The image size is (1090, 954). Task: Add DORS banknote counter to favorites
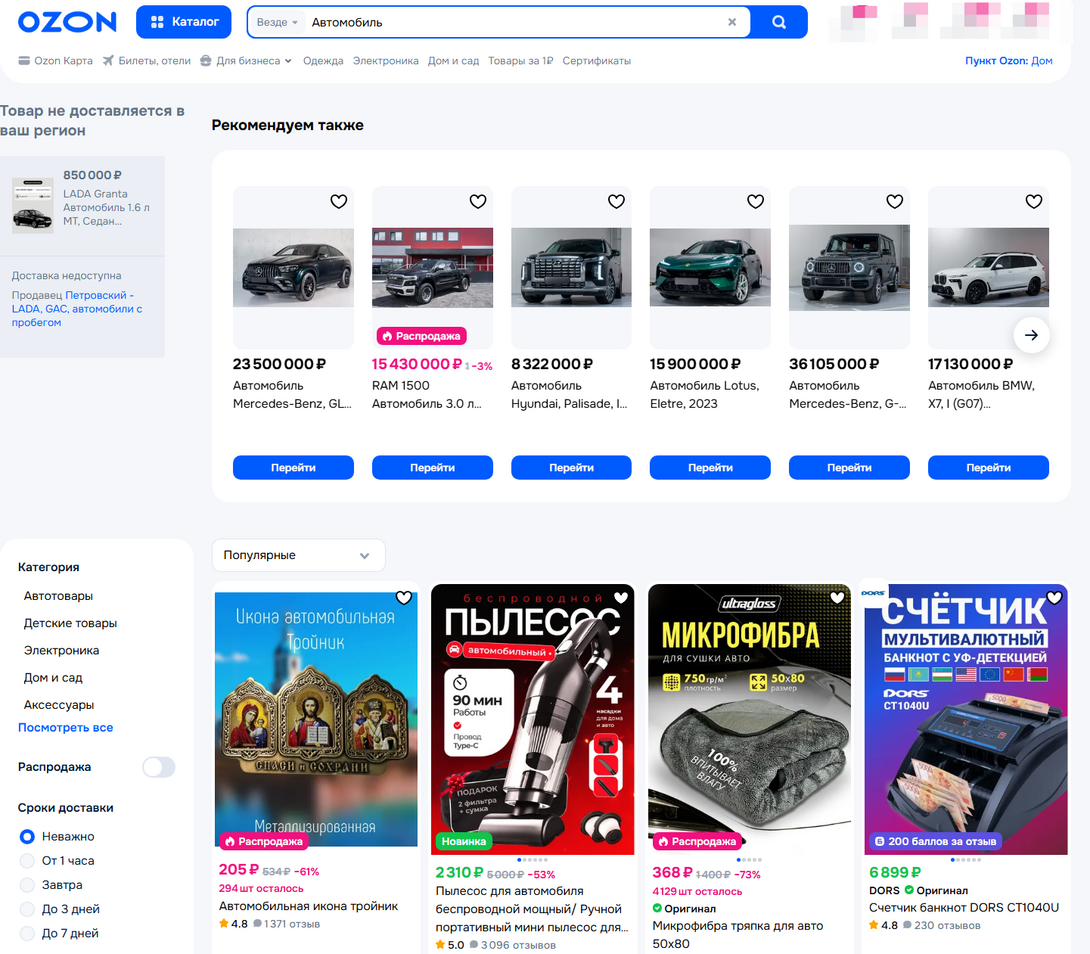pyautogui.click(x=1054, y=598)
